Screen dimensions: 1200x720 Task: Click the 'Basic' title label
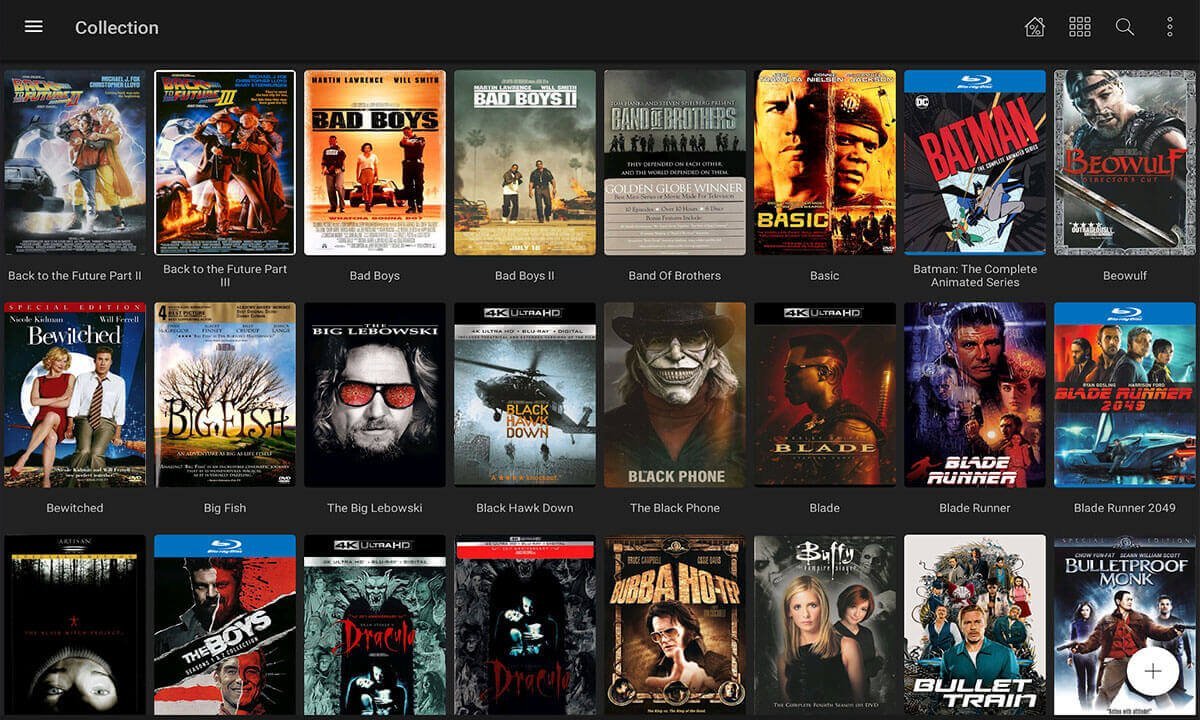825,276
